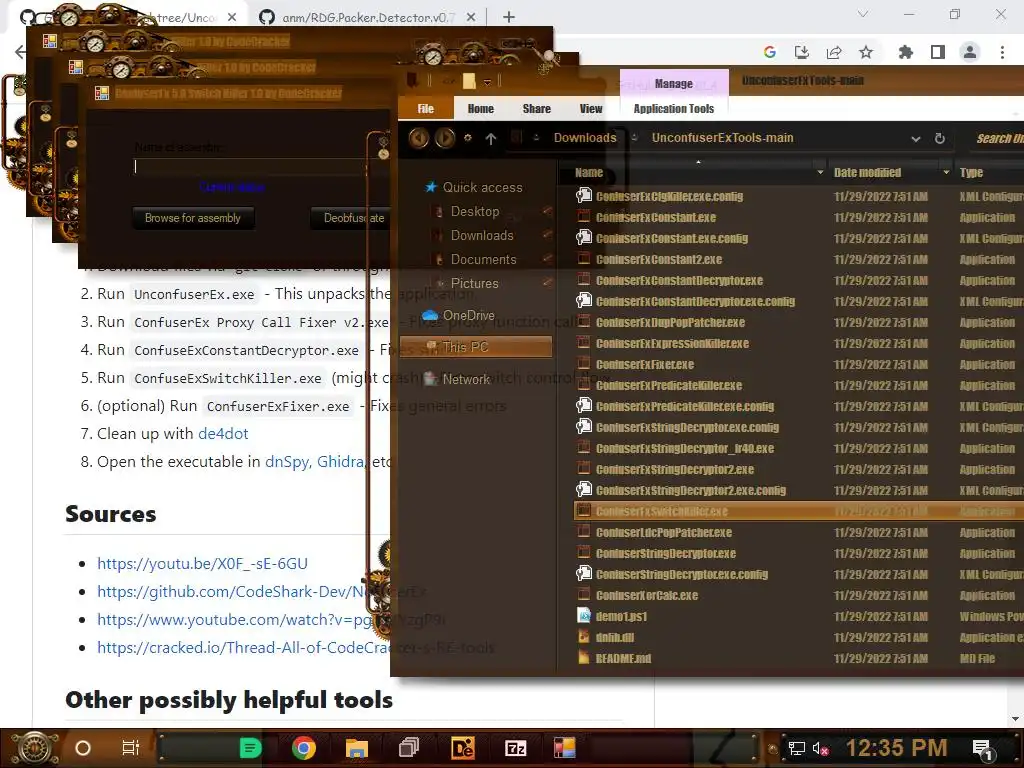Screen dimensions: 1024x768
Task: Open the Share ribbon tab
Action: [x=537, y=108]
